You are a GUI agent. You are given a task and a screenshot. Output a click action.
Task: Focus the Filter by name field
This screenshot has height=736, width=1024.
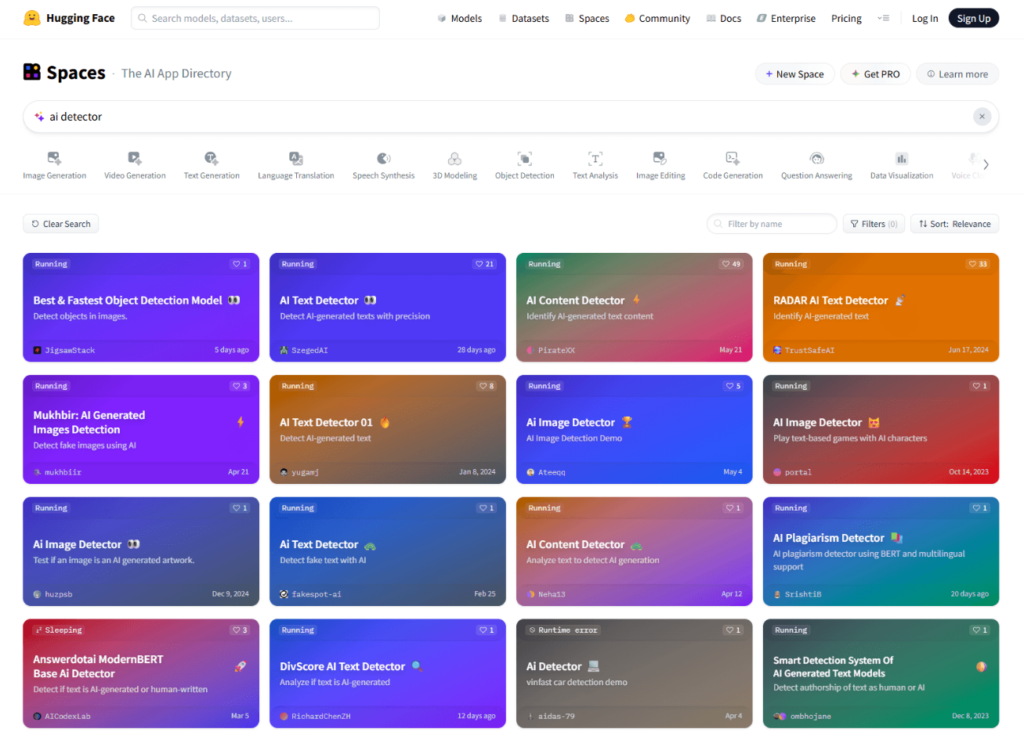(x=771, y=224)
